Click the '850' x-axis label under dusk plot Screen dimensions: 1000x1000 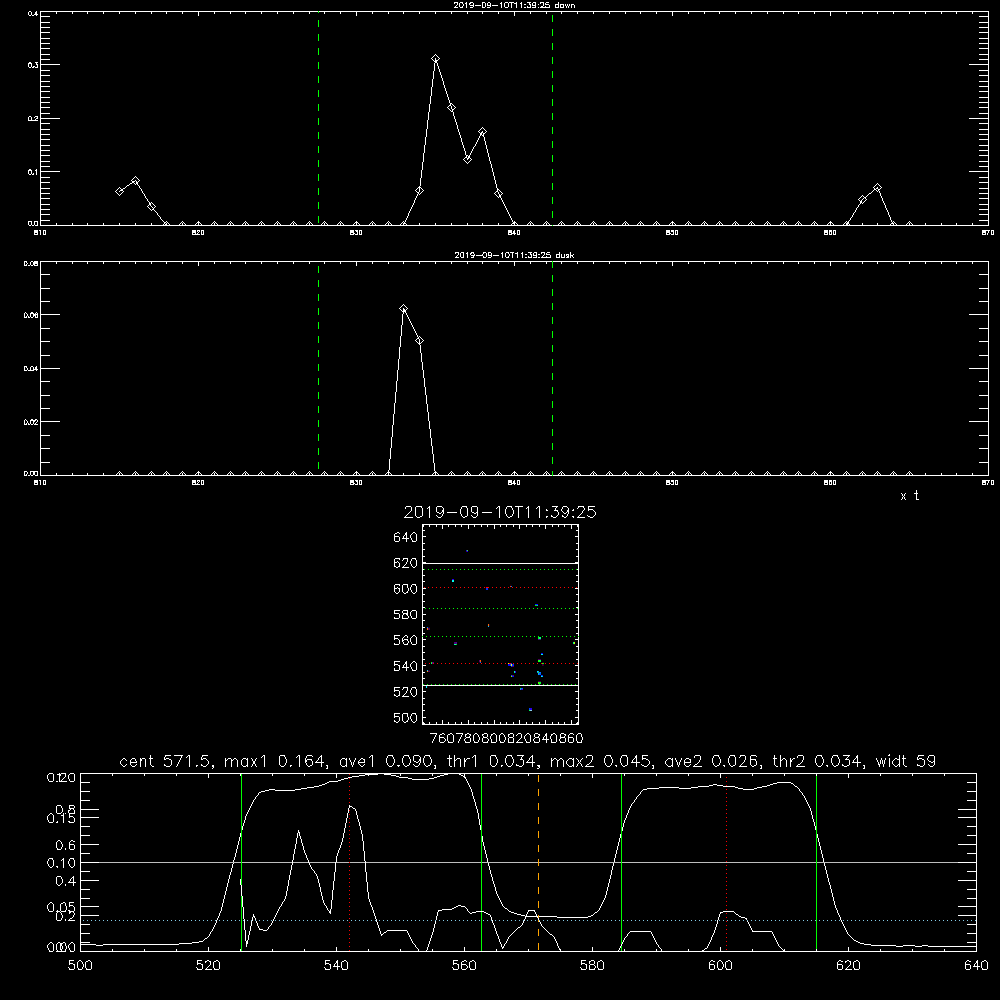click(672, 483)
